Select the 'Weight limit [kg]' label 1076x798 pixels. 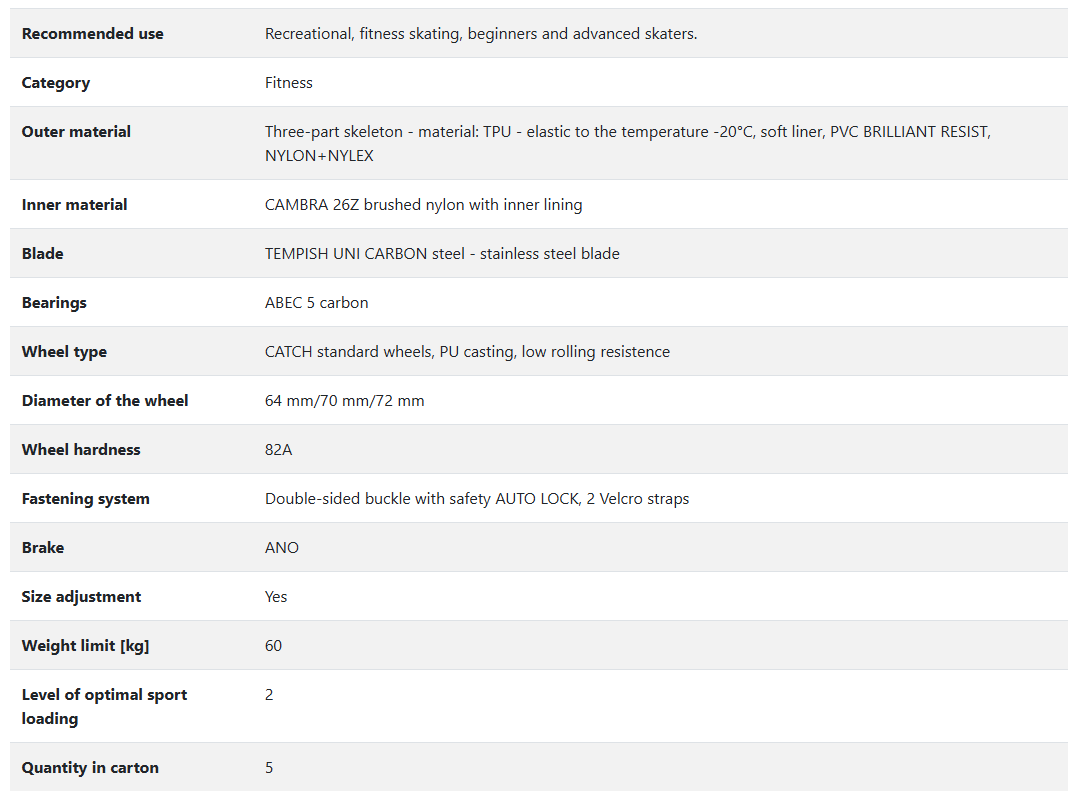(x=85, y=646)
